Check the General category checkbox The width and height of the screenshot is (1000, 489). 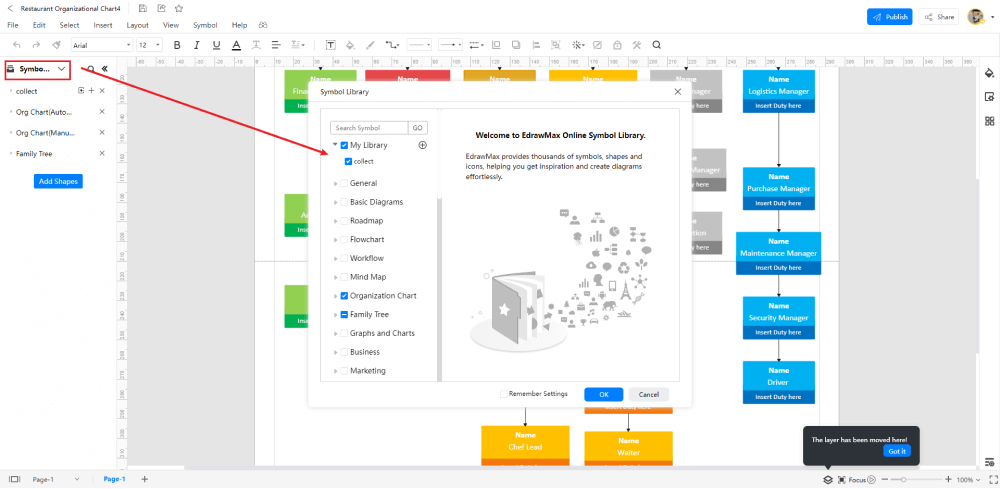tap(344, 183)
